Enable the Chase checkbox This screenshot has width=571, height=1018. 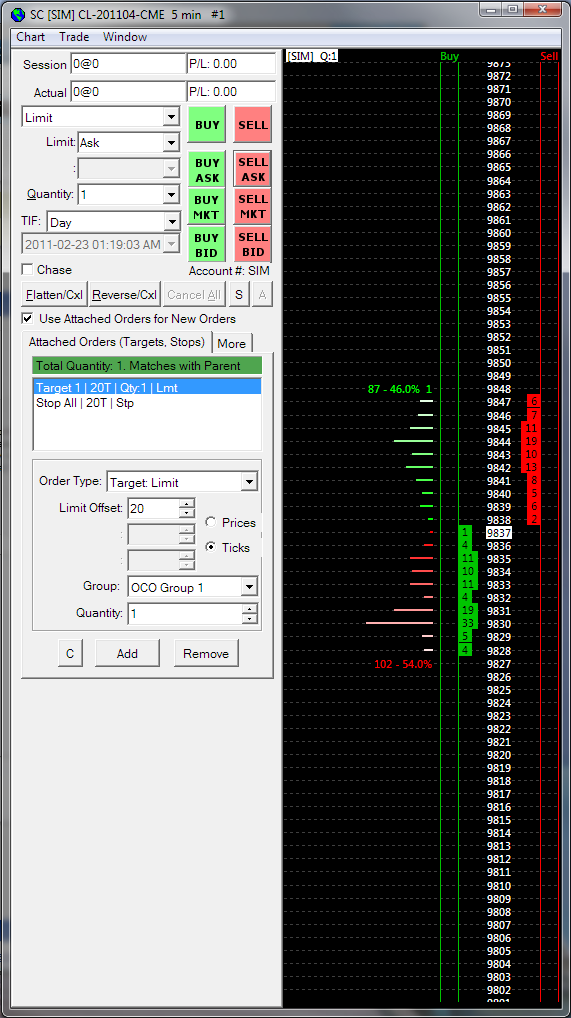pyautogui.click(x=27, y=269)
